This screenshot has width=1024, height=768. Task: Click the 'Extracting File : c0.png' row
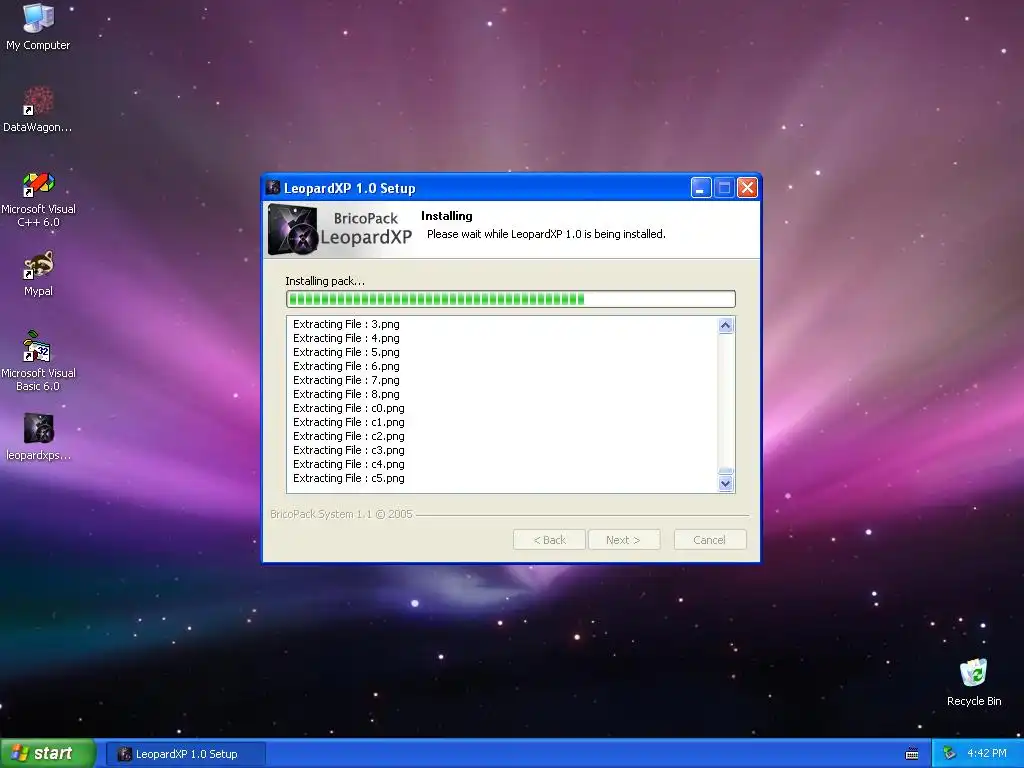click(x=349, y=408)
